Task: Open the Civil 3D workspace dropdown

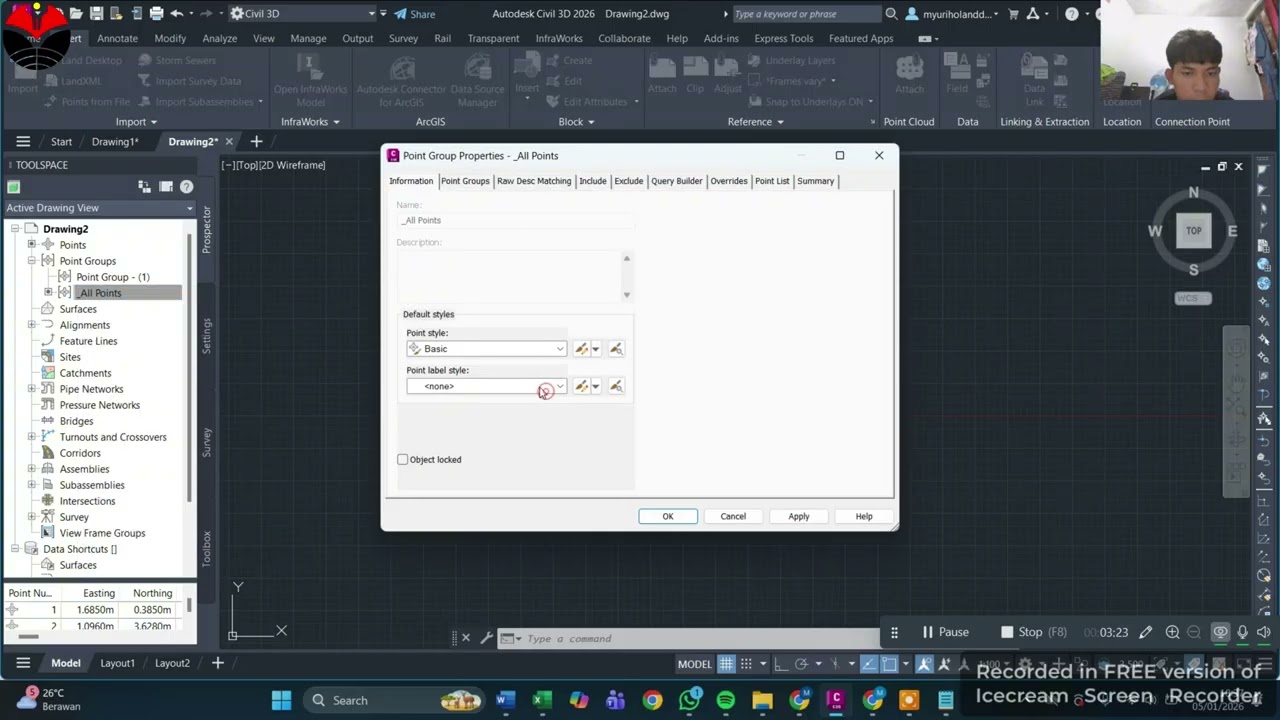Action: pyautogui.click(x=304, y=14)
